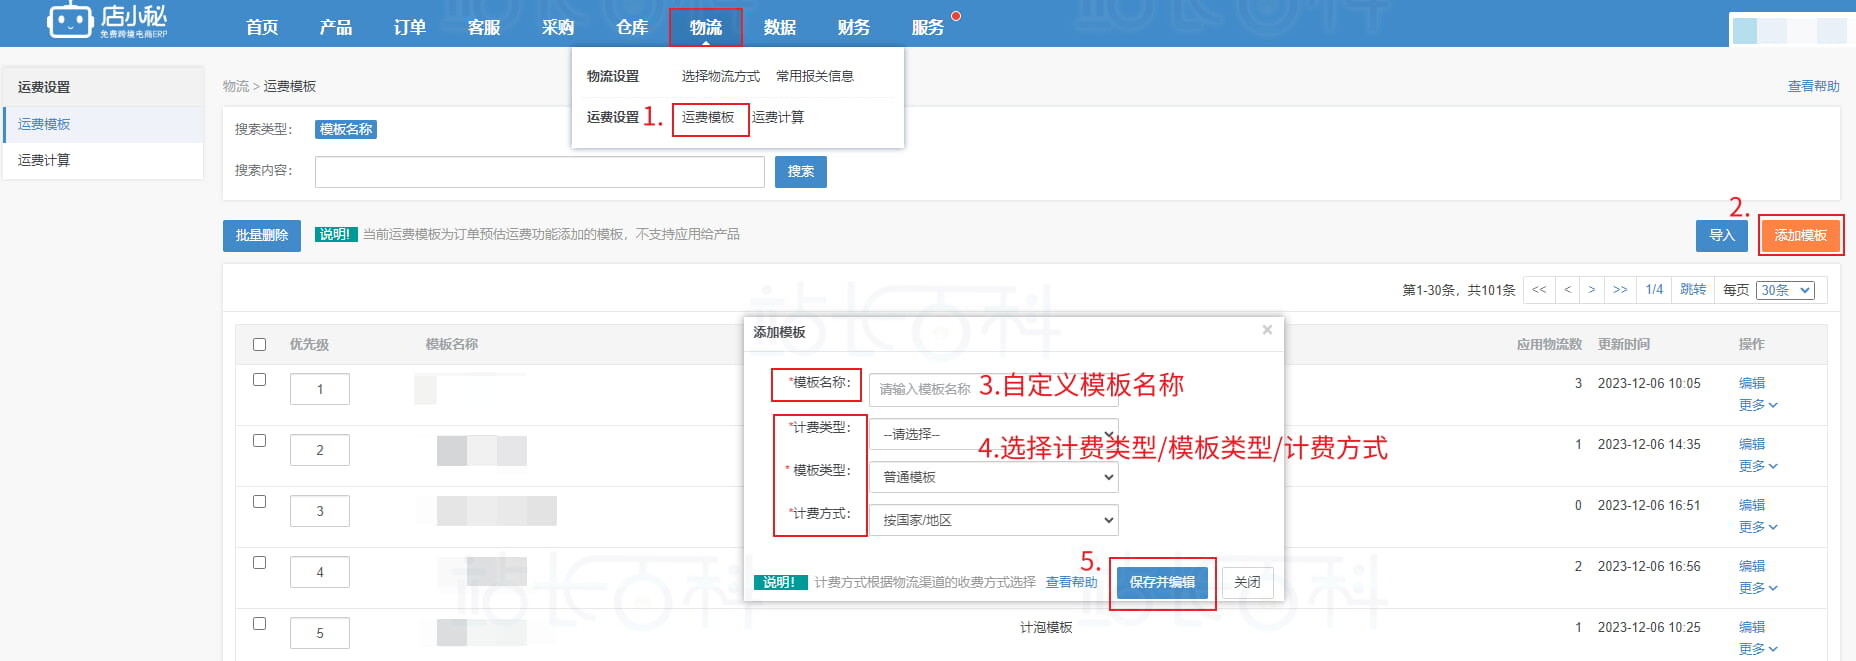
Task: Go to first page with << icon
Action: tap(1539, 290)
